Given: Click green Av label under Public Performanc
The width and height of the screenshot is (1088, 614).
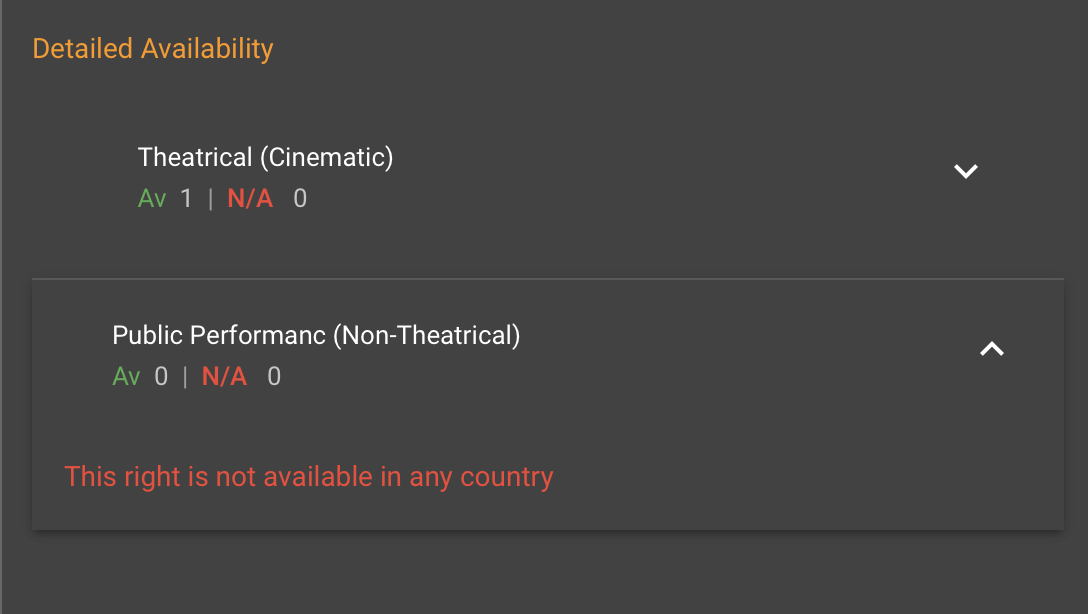Looking at the screenshot, I should pos(126,377).
